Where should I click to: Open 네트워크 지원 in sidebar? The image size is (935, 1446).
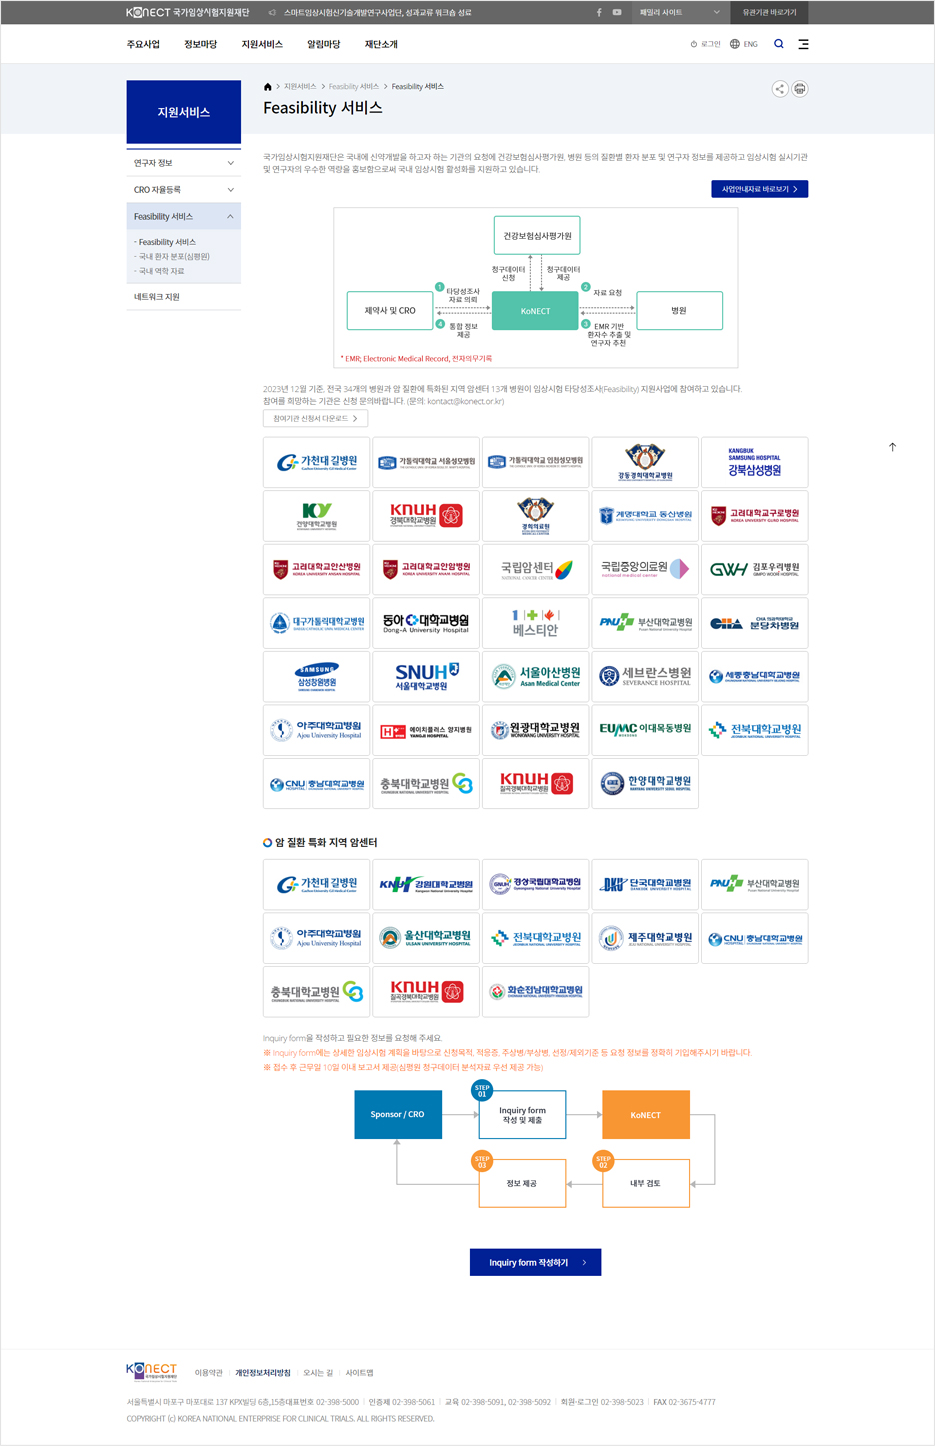184,297
